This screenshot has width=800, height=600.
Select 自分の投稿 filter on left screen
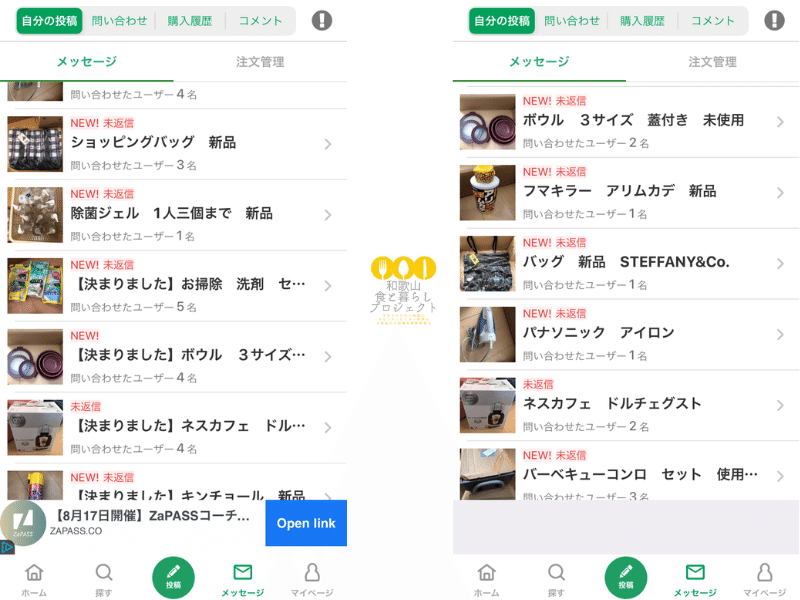pos(49,21)
